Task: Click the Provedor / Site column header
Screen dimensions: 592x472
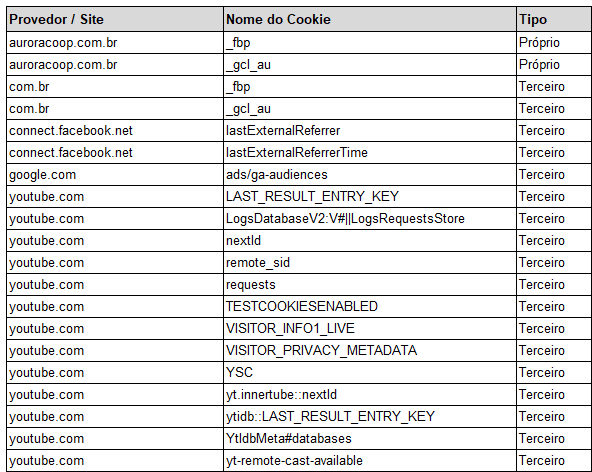Action: coord(115,19)
